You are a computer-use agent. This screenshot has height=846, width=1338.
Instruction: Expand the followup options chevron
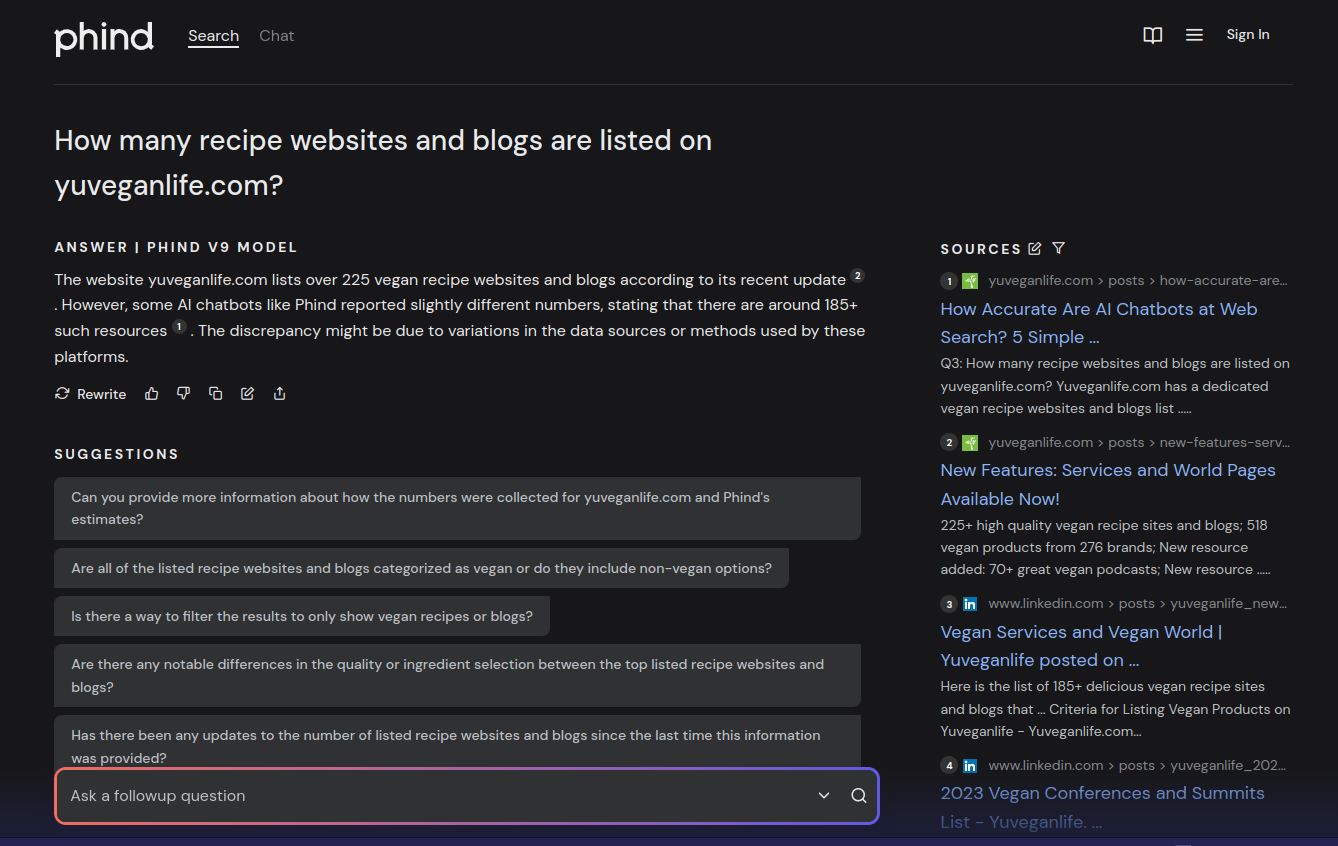[824, 796]
